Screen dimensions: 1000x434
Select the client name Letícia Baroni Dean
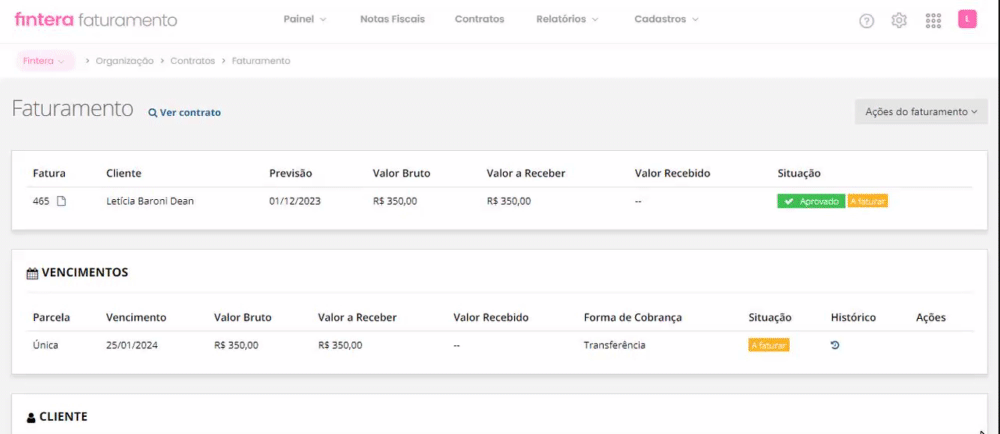pyautogui.click(x=150, y=201)
